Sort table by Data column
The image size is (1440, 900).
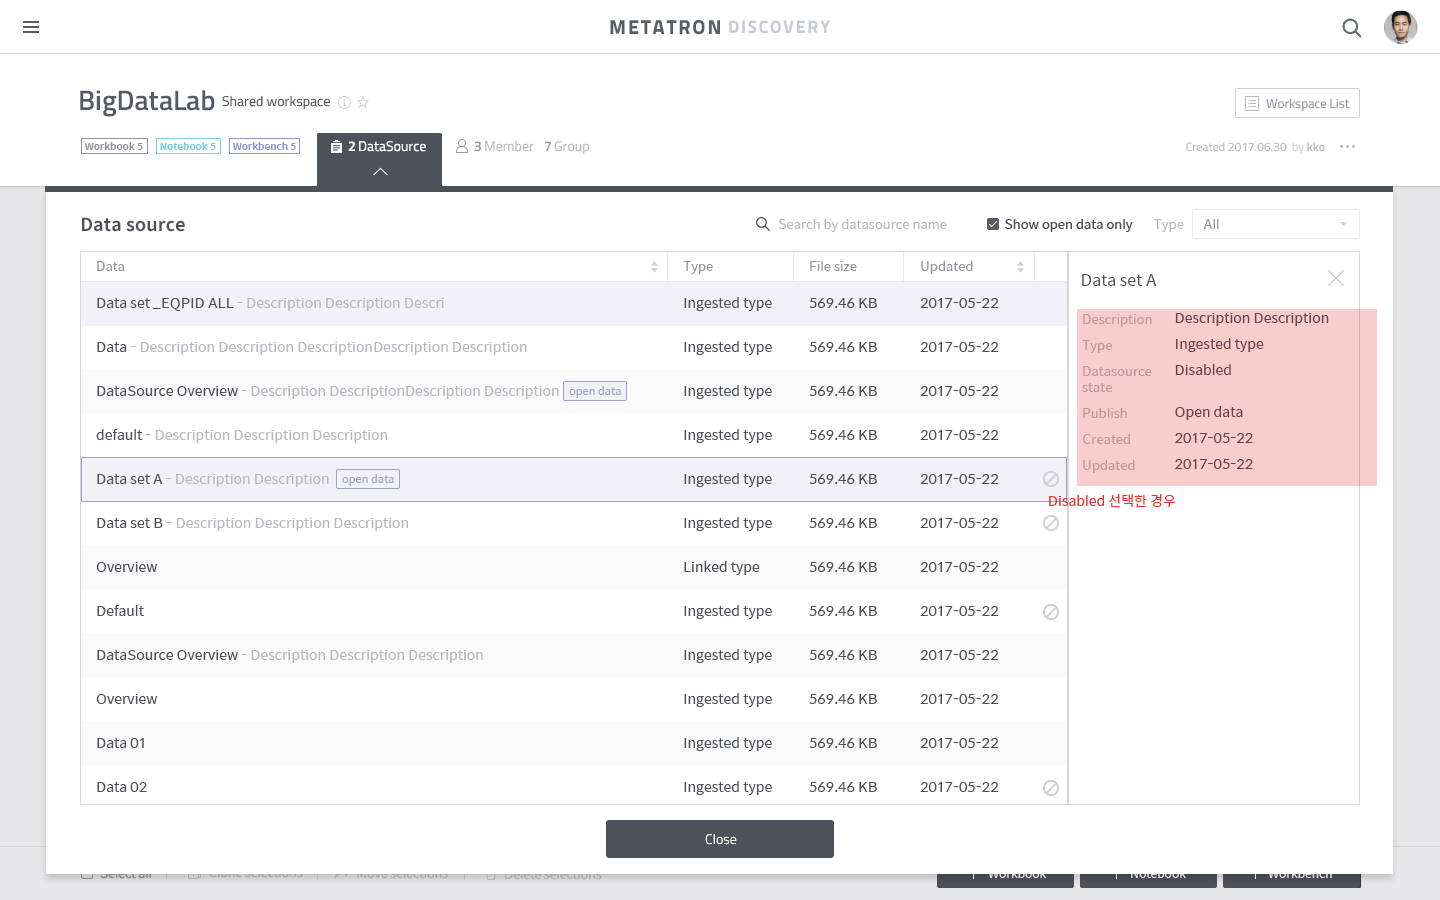tap(654, 267)
